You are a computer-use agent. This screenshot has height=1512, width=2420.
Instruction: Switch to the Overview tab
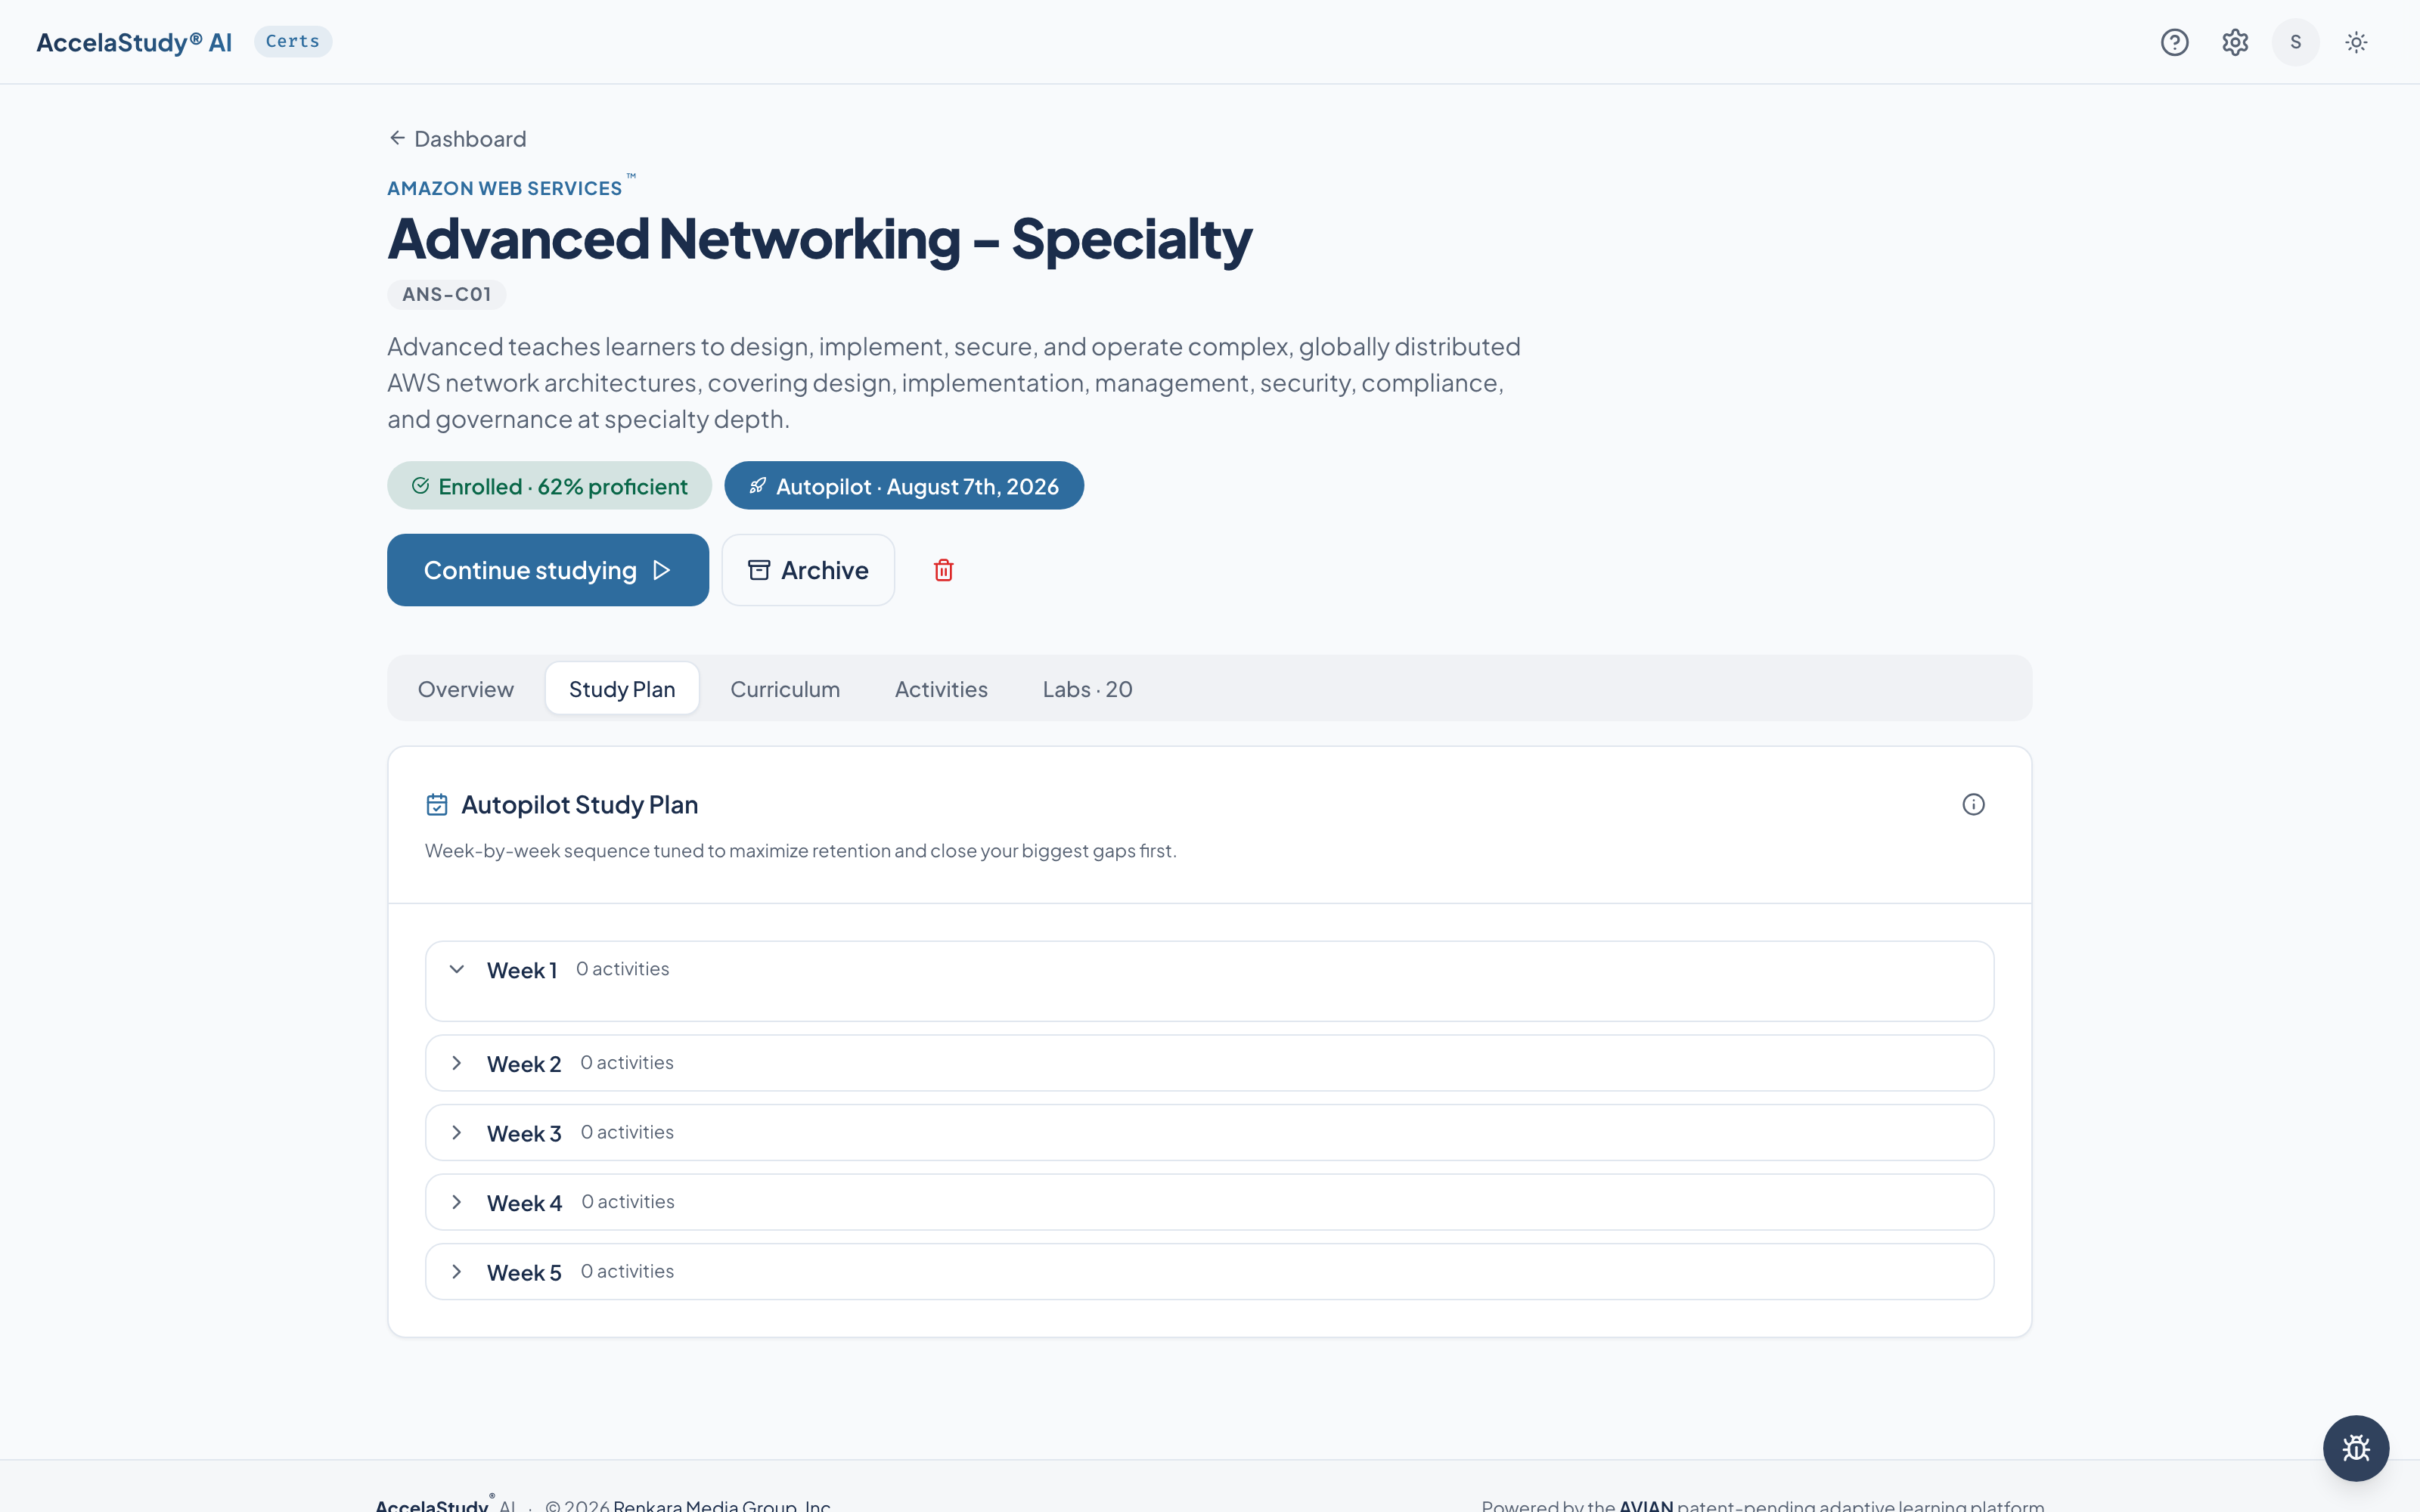pos(466,689)
